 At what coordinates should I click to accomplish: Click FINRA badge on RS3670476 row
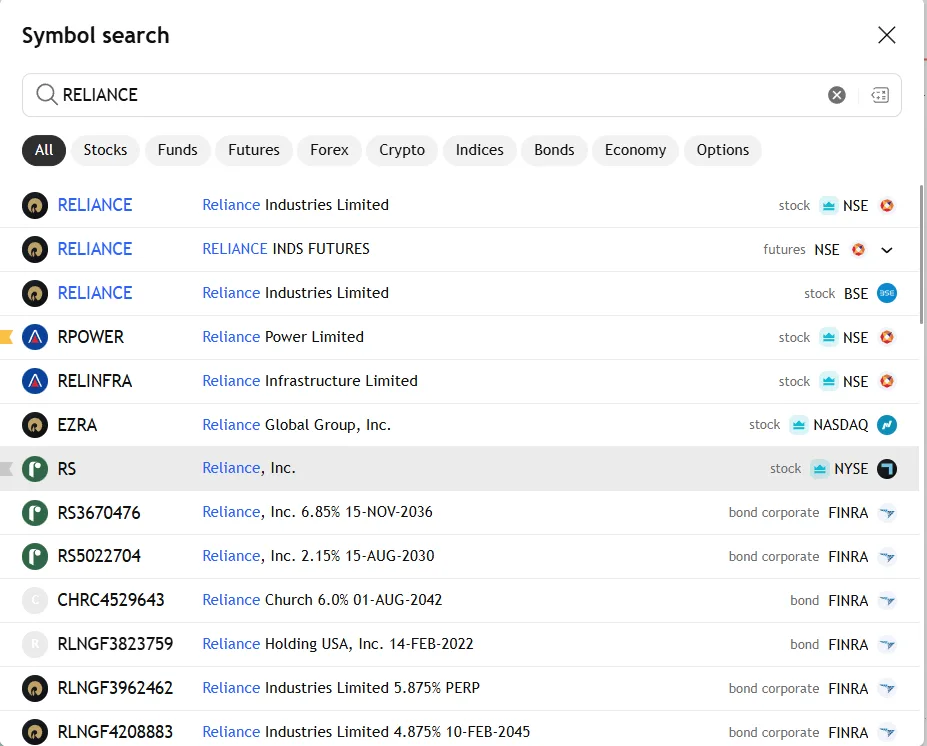point(887,513)
